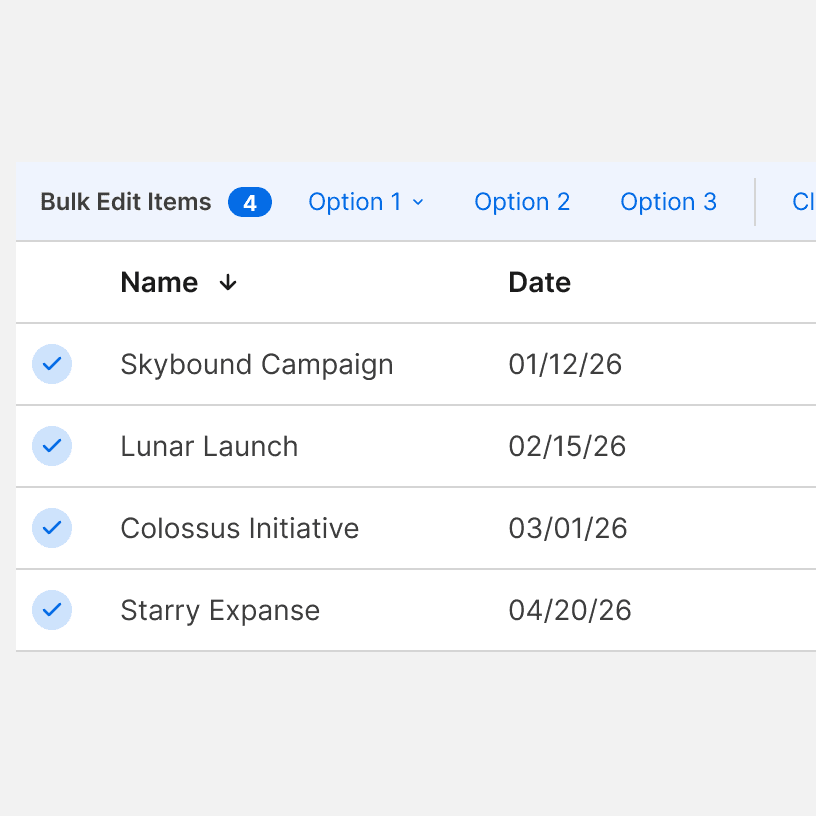Untick the Starry Expanse checkbox
This screenshot has width=816, height=816.
click(x=52, y=610)
